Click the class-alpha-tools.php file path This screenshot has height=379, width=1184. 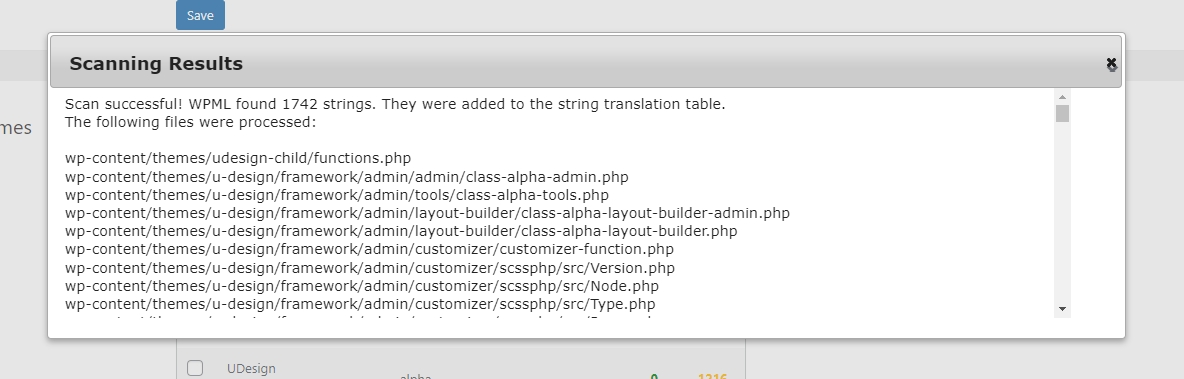pyautogui.click(x=337, y=195)
